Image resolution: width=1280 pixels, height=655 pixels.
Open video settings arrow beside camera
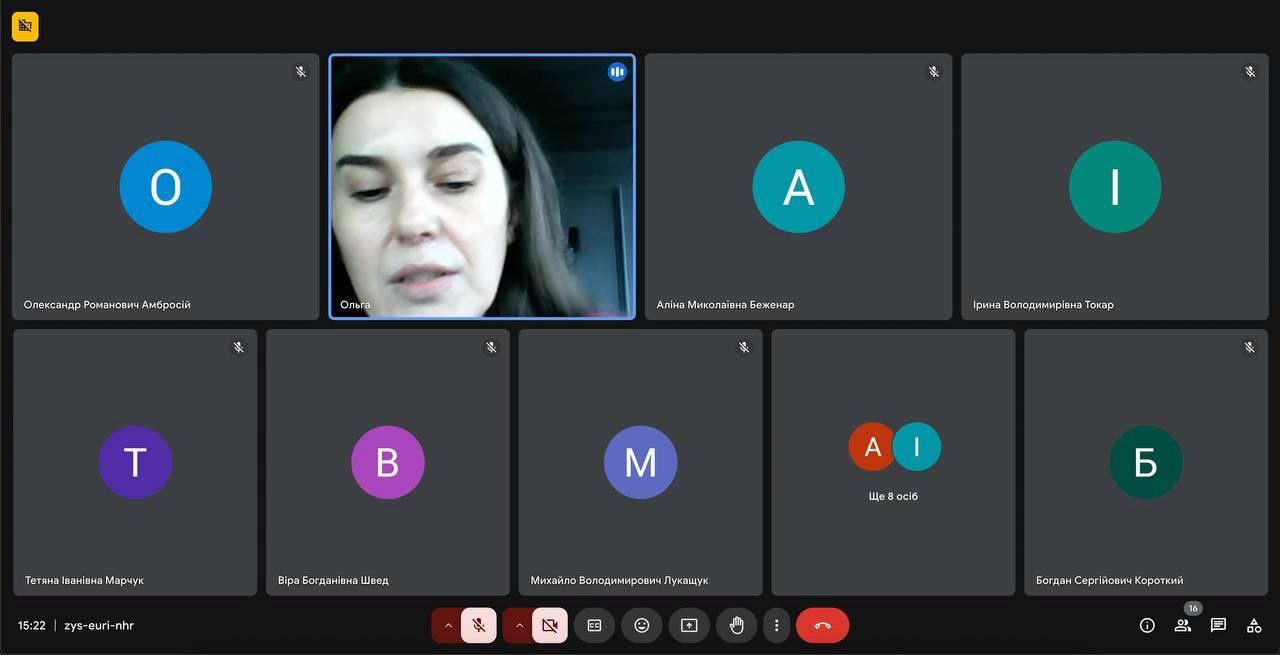(x=519, y=625)
